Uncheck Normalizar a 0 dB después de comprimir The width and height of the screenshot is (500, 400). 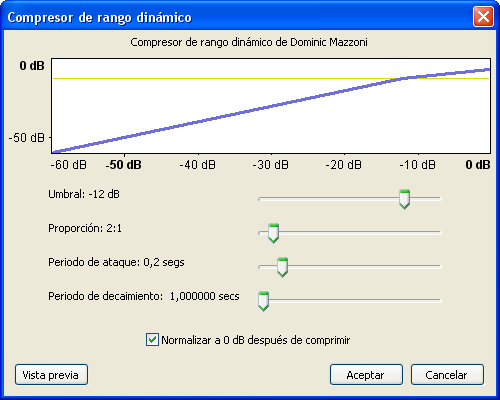tap(152, 340)
